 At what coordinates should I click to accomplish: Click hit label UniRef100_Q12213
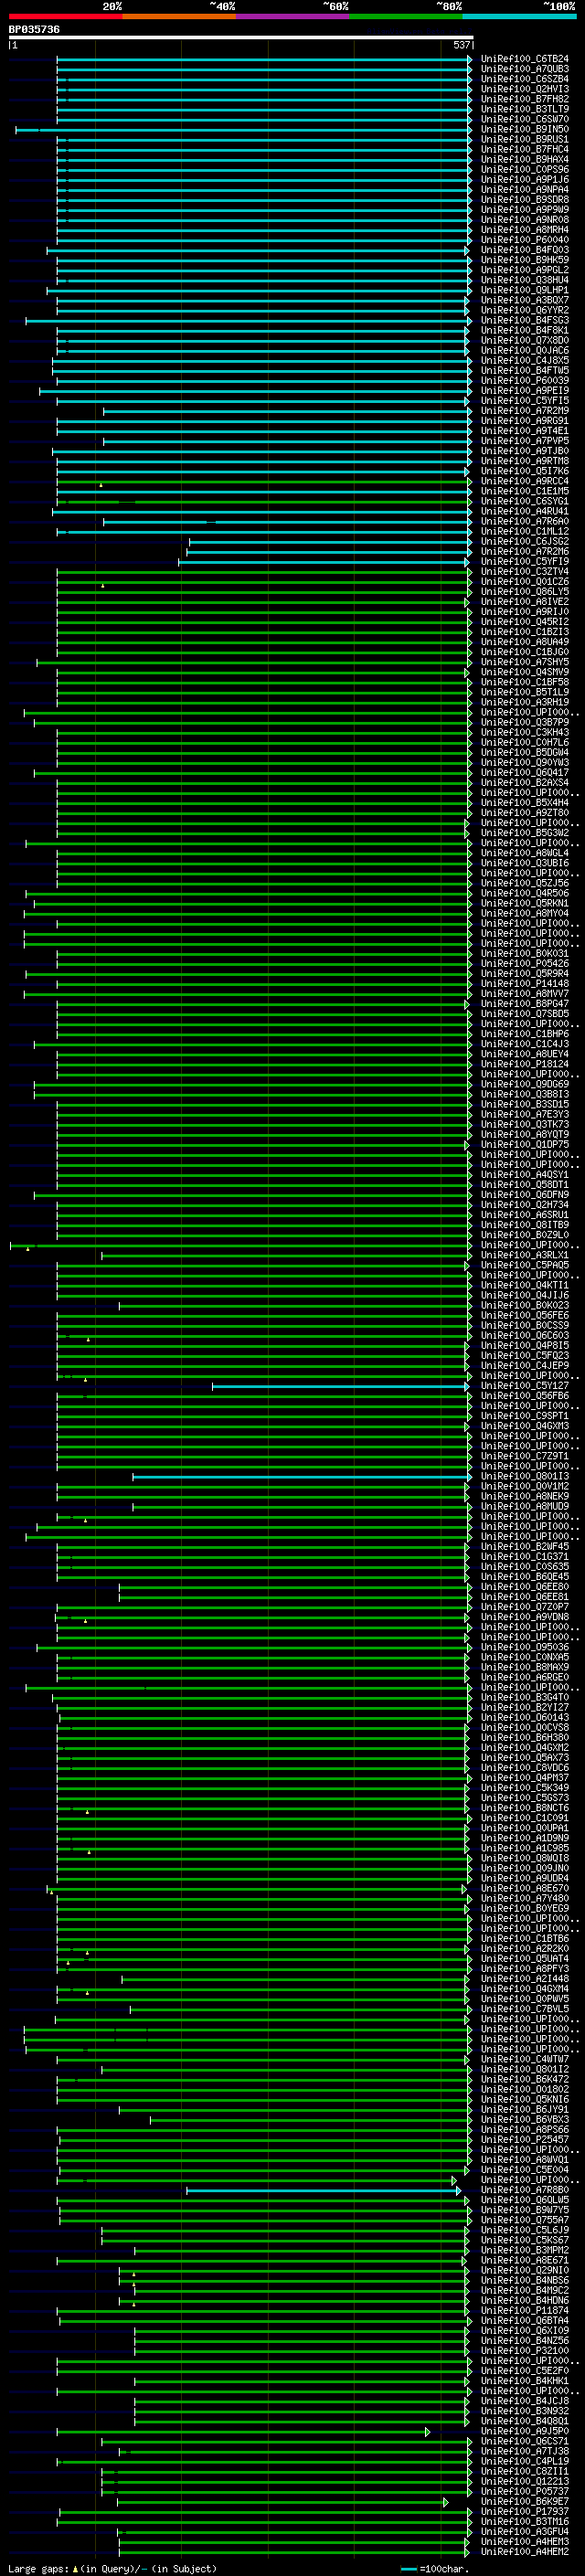coord(525,2481)
